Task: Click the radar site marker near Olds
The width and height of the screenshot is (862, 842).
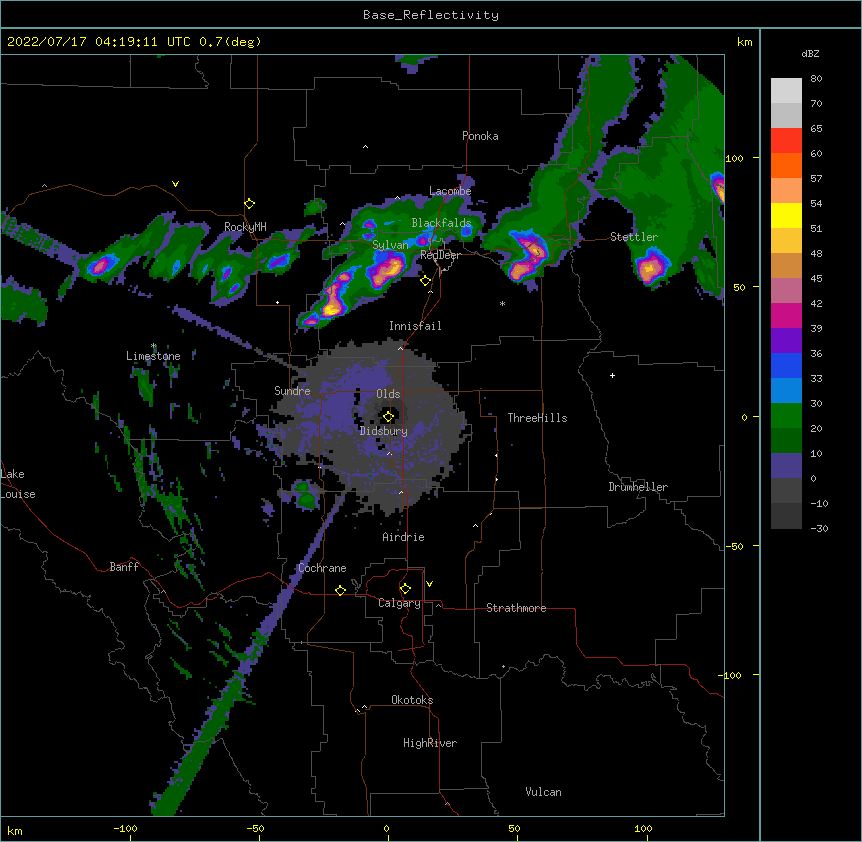Action: [x=388, y=416]
